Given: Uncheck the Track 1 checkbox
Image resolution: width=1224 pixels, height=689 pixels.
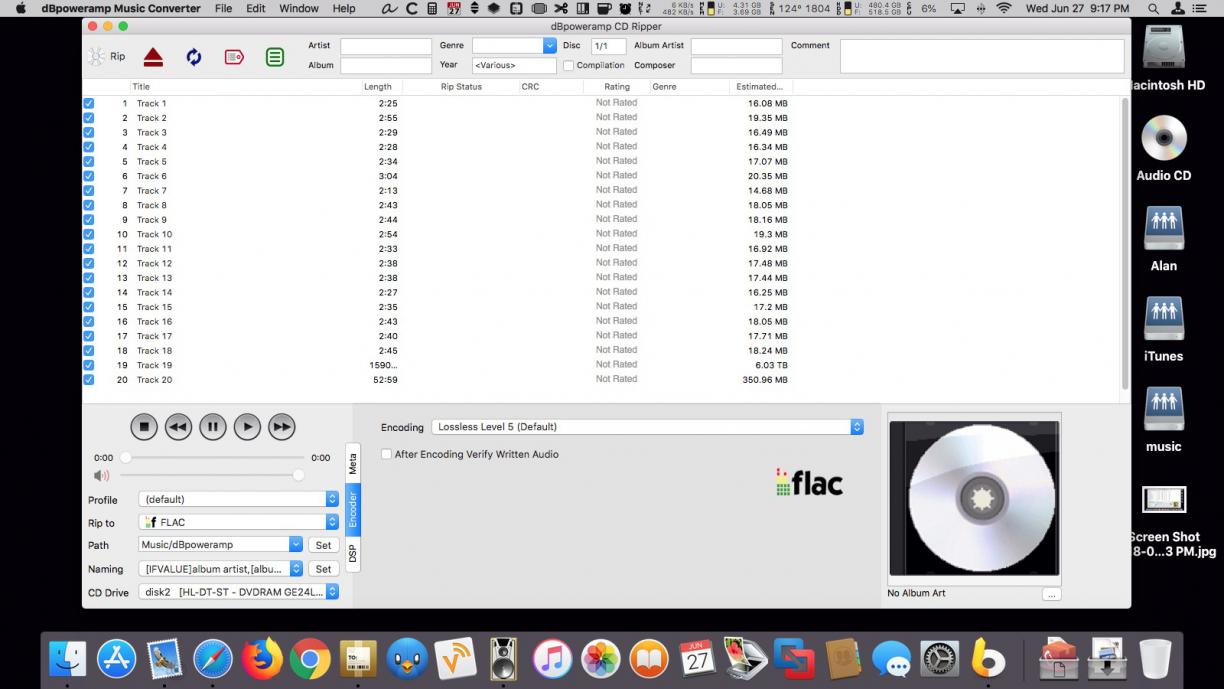Looking at the screenshot, I should tap(89, 103).
